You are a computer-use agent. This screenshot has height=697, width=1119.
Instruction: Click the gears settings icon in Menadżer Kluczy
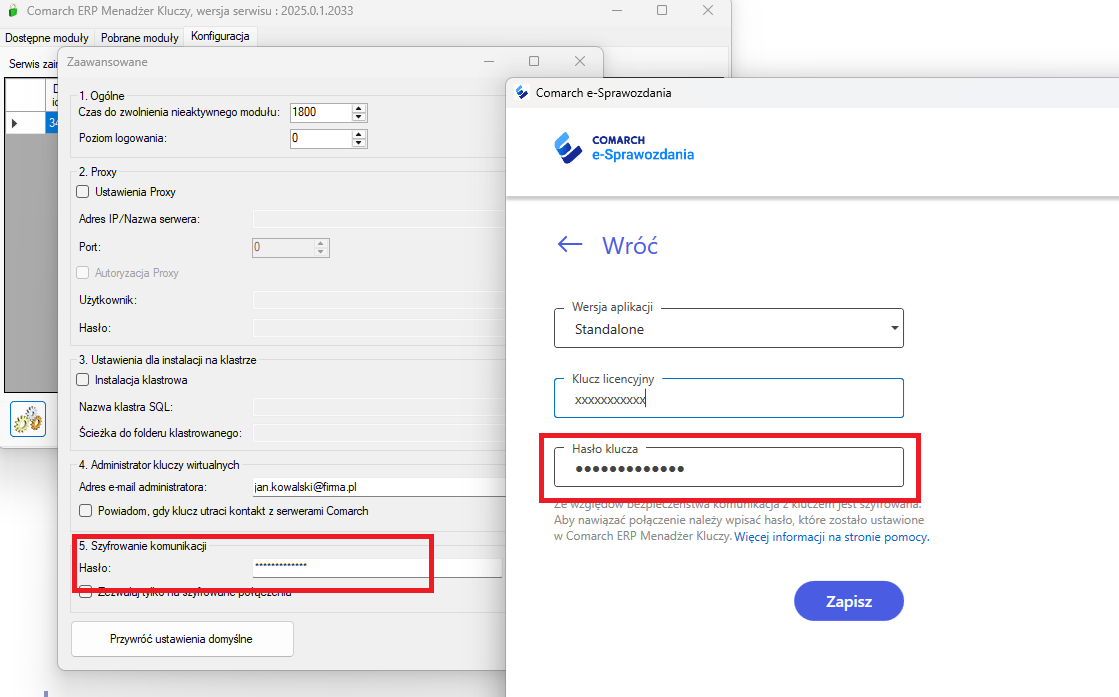click(x=28, y=418)
